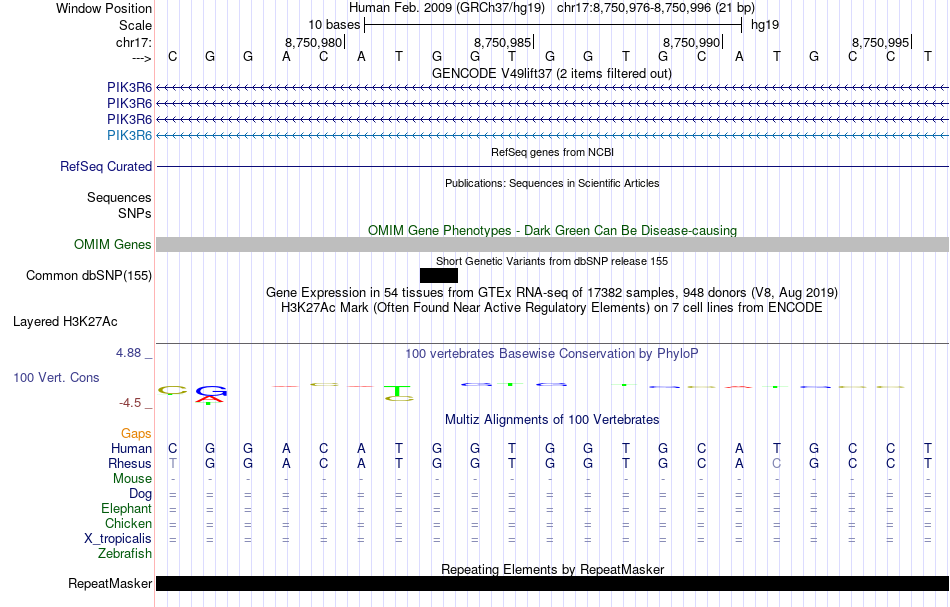Open the GTEx Gene Expression track title
The image size is (950, 607).
pyautogui.click(x=552, y=293)
